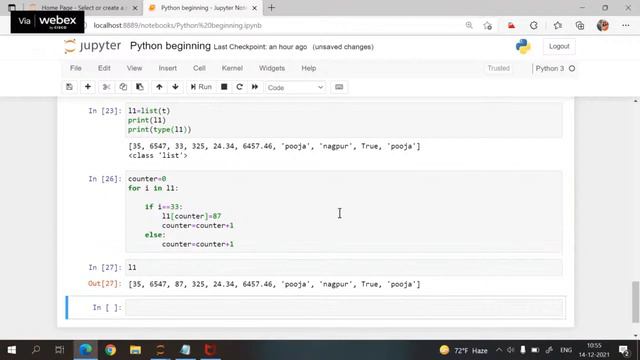The image size is (640, 360).
Task: Insert cell below with plus icon
Action: point(88,87)
